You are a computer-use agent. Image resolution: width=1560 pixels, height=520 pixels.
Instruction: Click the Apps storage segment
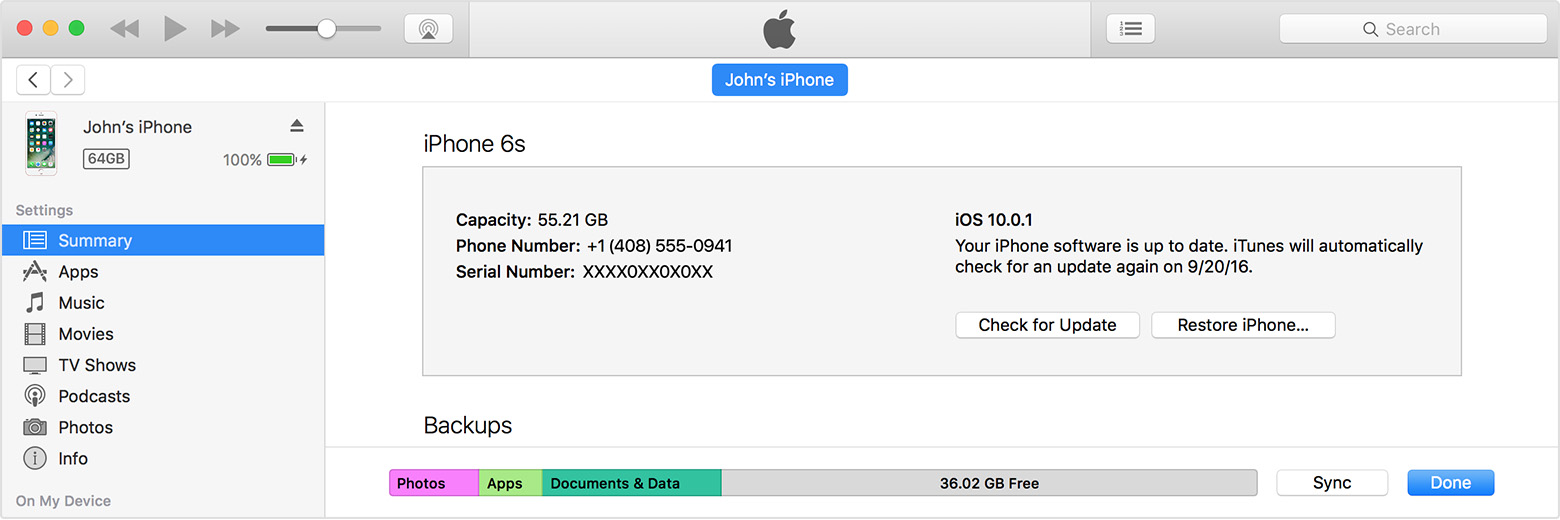[510, 483]
